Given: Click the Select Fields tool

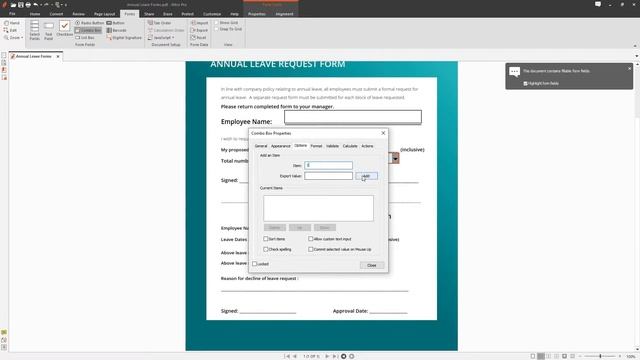Looking at the screenshot, I should [x=35, y=31].
